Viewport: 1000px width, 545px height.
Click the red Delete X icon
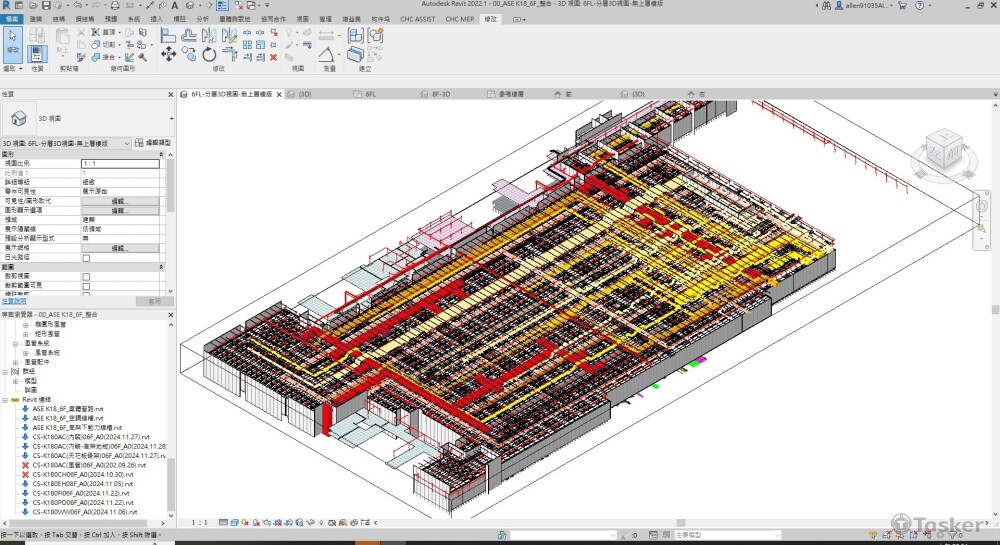[273, 57]
